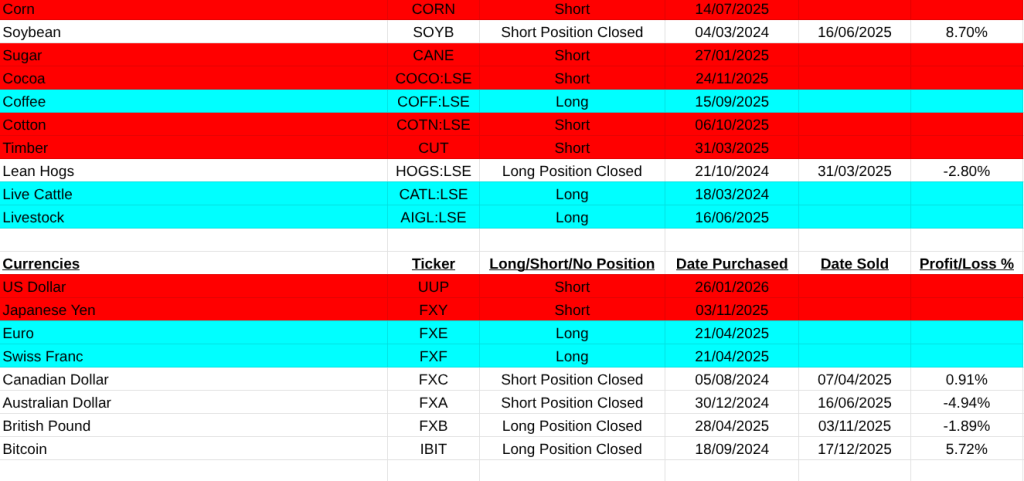Select the SOYB ticker cell

point(433,32)
